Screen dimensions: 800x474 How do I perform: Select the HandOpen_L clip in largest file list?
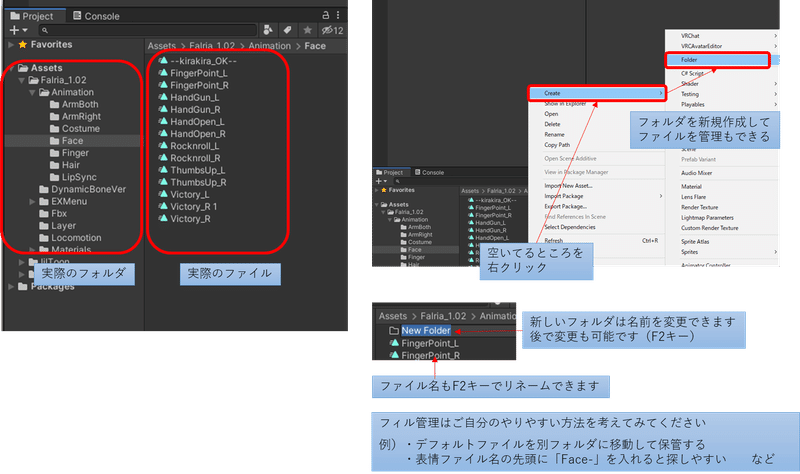click(191, 122)
